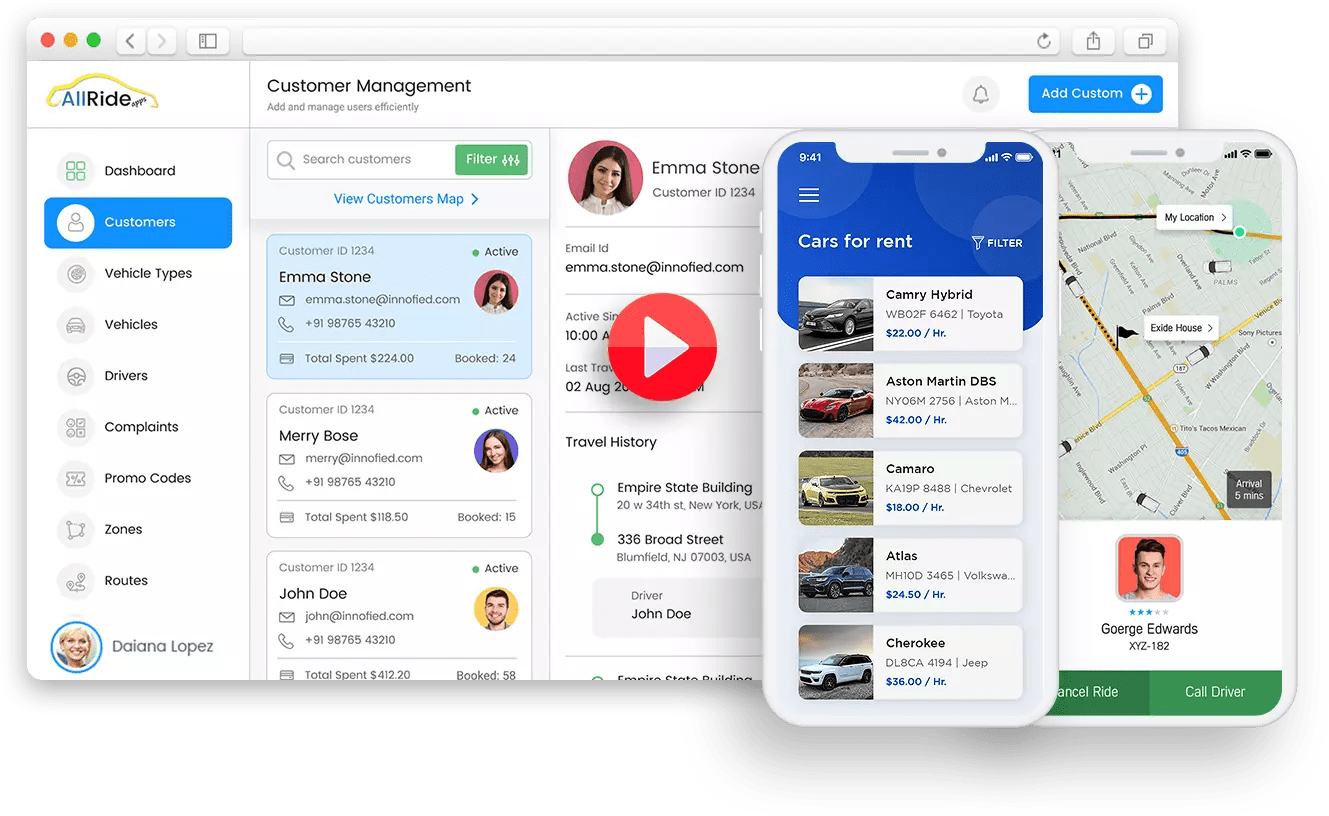Expand View Customers Map chevron
The height and width of the screenshot is (816, 1329).
click(475, 199)
